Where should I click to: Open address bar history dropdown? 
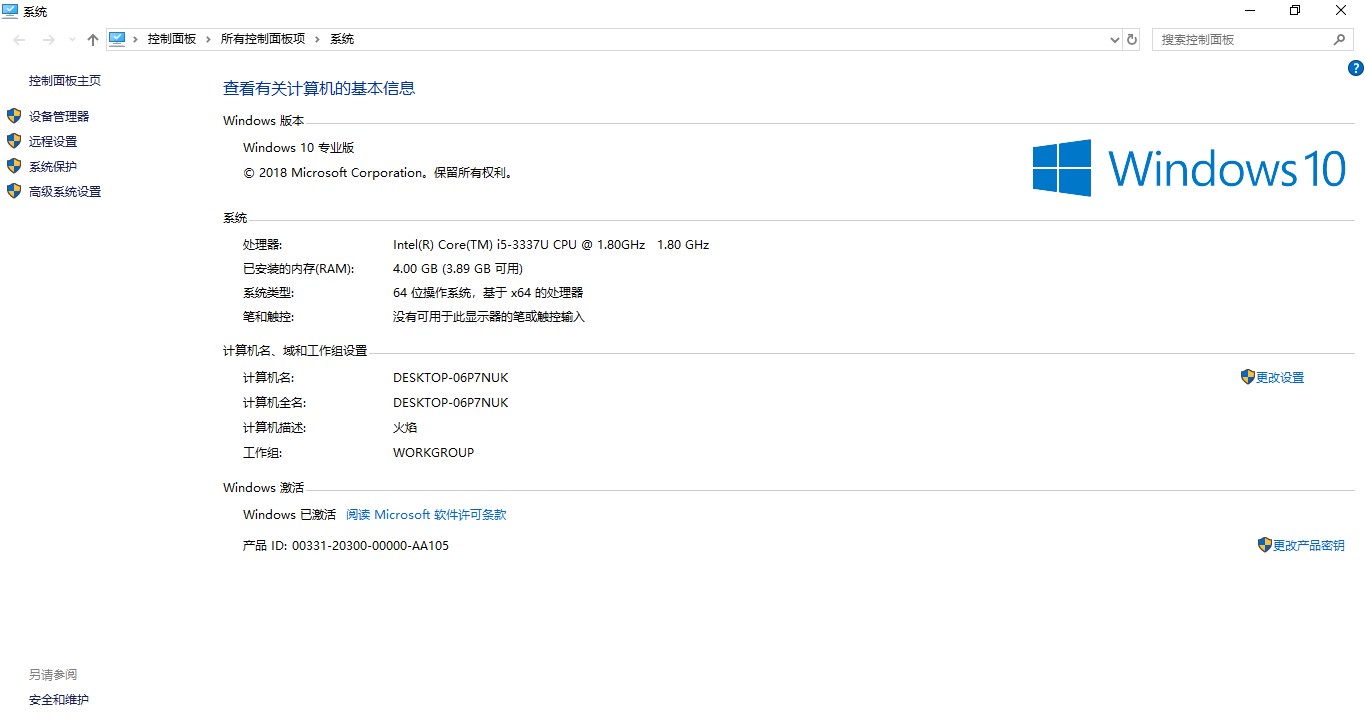1115,40
